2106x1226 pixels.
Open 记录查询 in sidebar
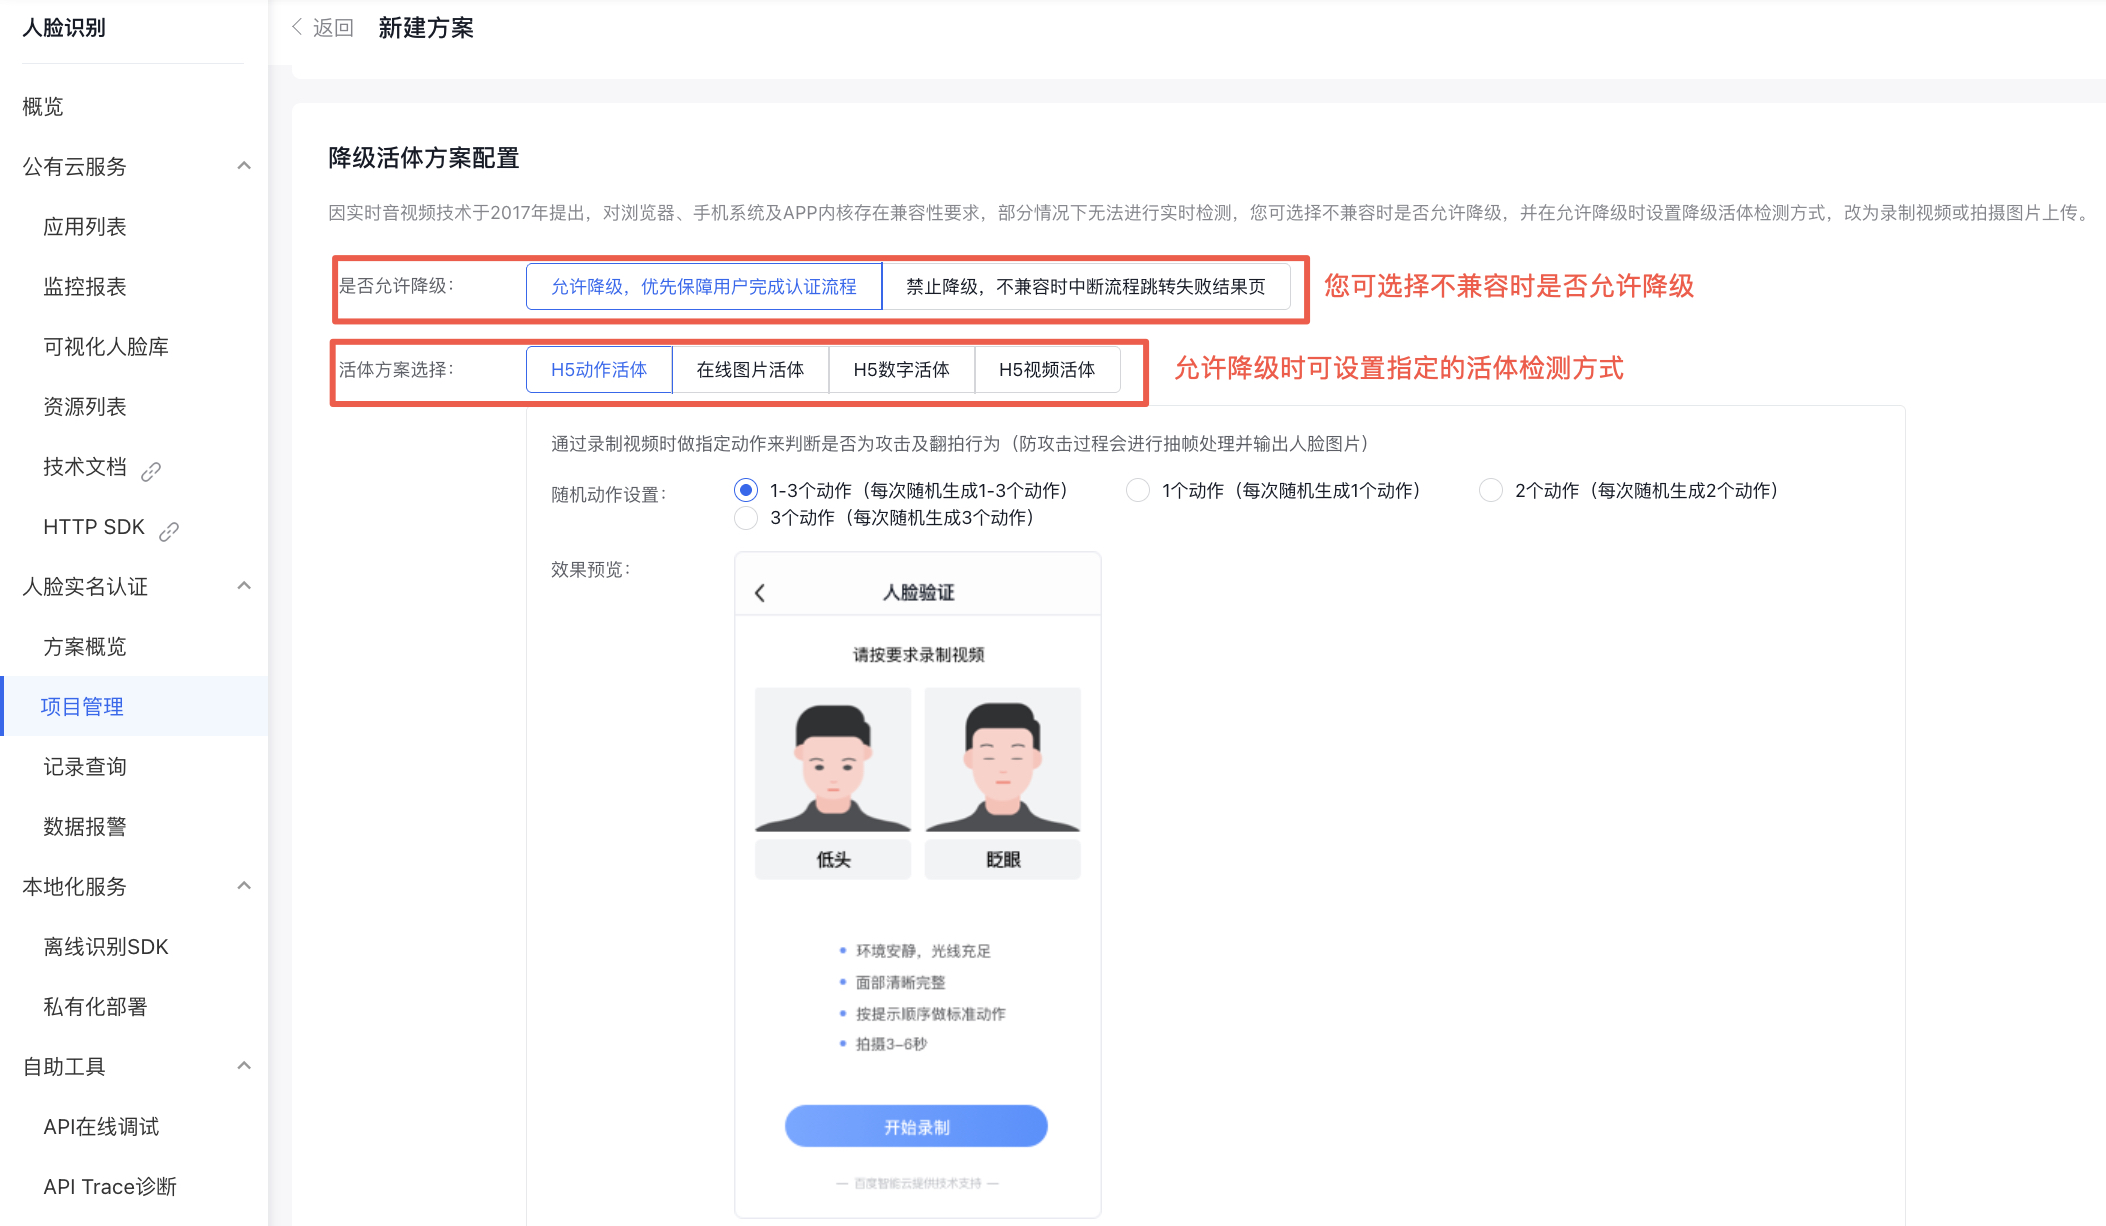85,767
